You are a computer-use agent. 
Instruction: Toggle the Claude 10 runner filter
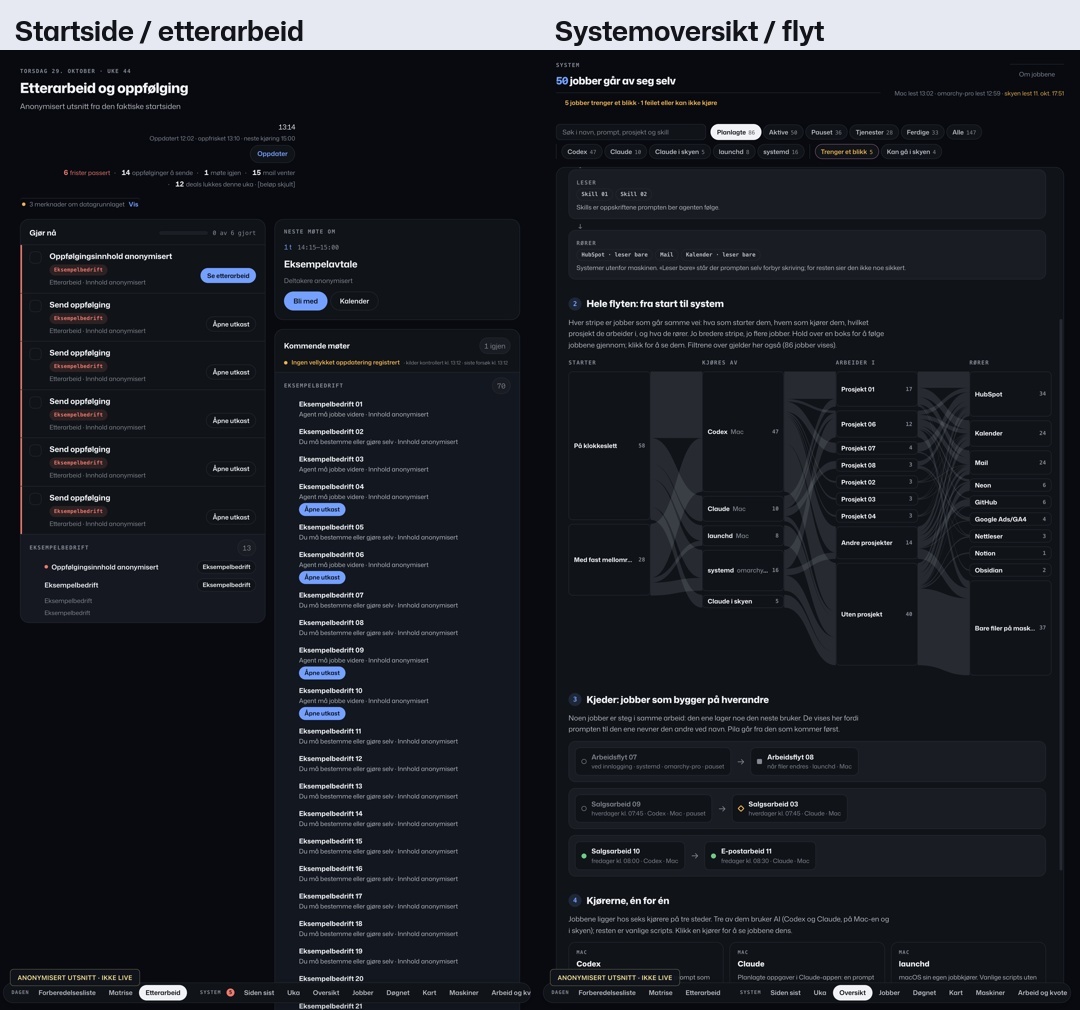625,152
